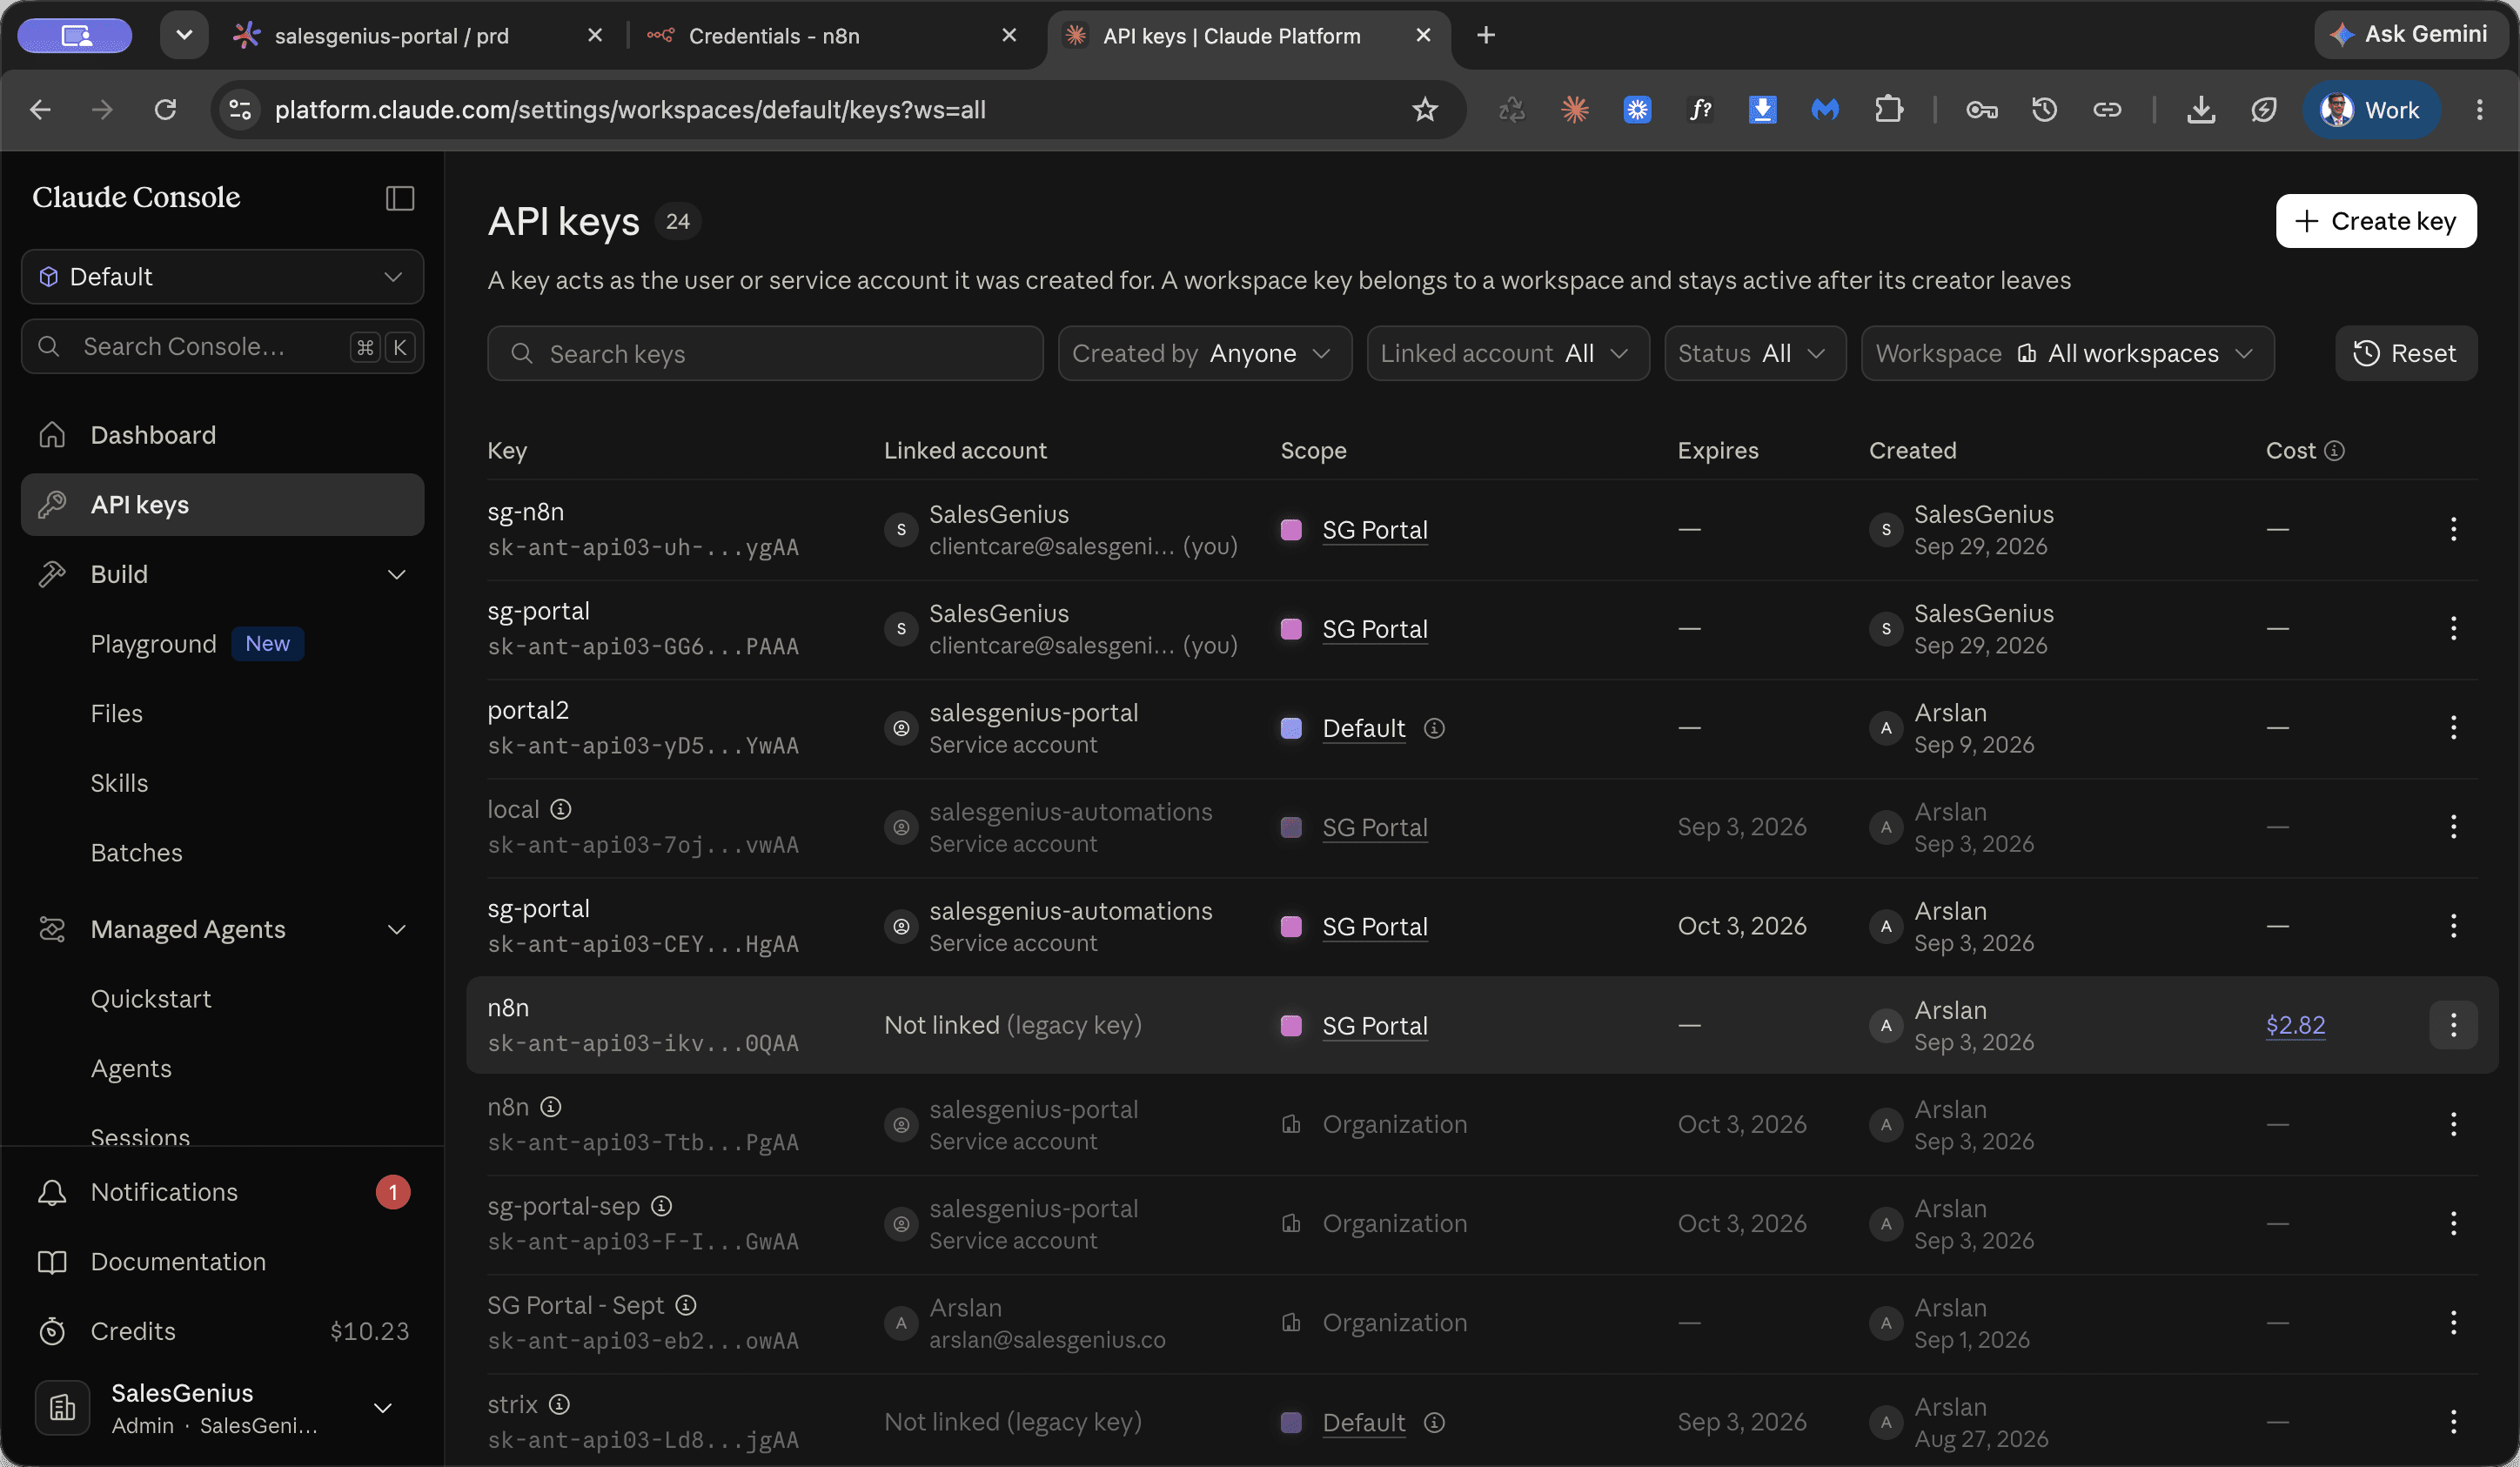
Task: Click the Credits timer icon
Action: pos(52,1331)
